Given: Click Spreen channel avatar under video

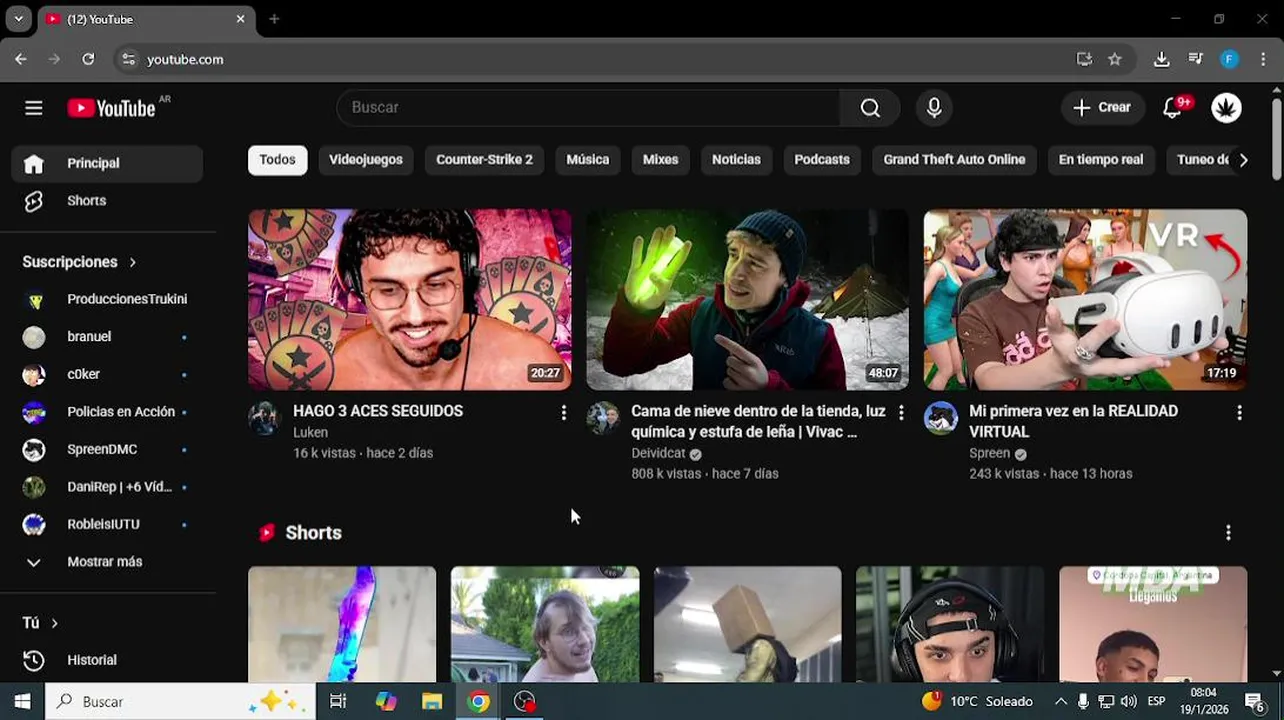Looking at the screenshot, I should click(940, 418).
